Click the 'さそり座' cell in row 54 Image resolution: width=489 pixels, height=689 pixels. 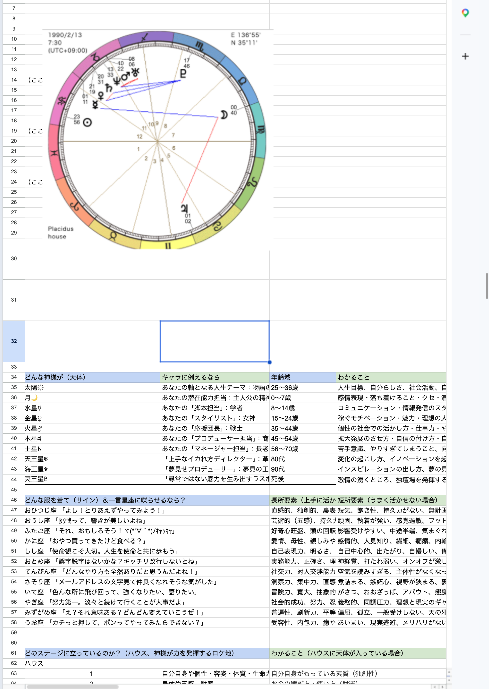click(147, 582)
